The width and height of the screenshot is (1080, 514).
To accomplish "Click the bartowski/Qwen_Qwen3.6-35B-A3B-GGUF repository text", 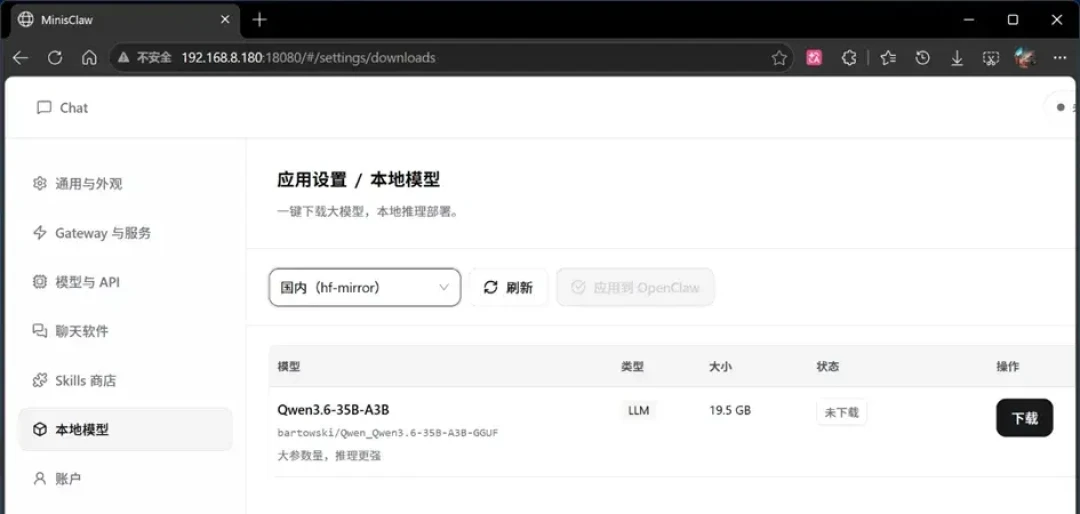I will click(x=388, y=433).
